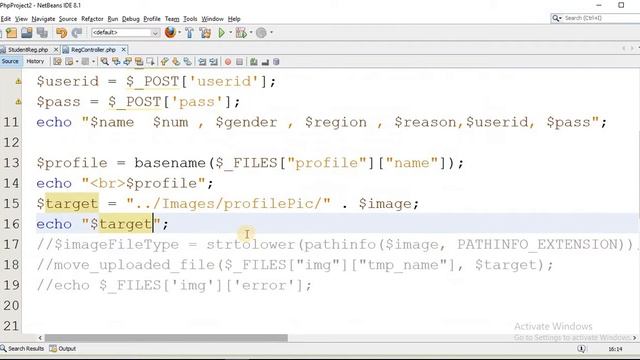The image size is (640, 360).
Task: Click the Find Previous Occurrence icon
Action: tap(116, 62)
